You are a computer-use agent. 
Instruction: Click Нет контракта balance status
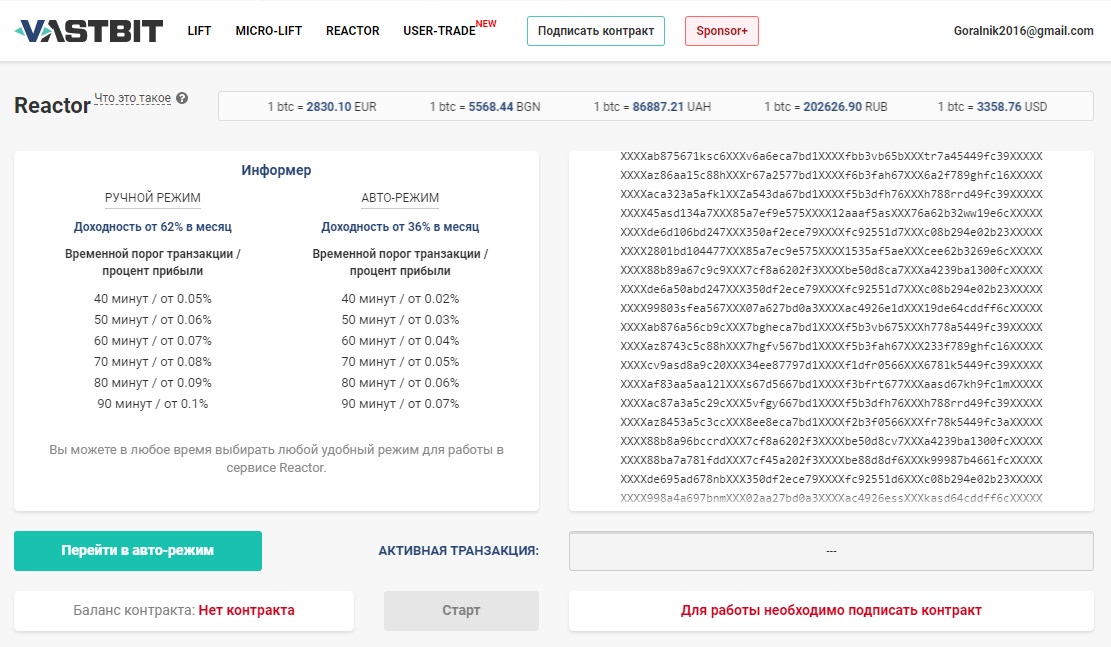[246, 610]
